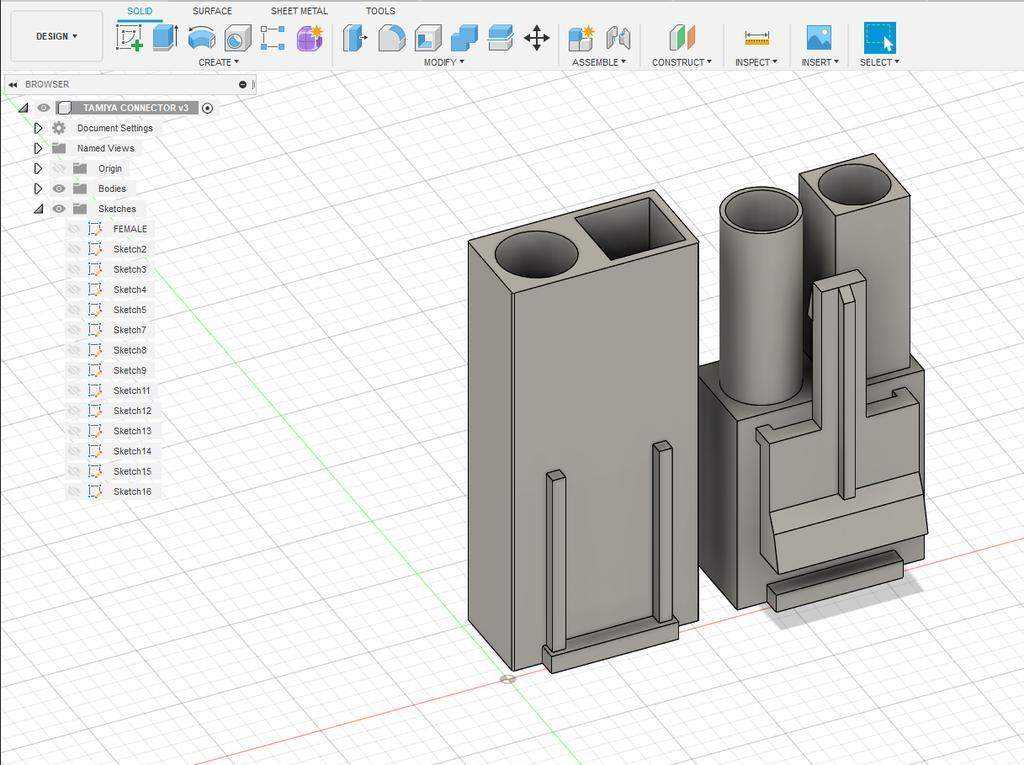Switch to the SHEET METAL tab
Viewport: 1024px width, 765px height.
pyautogui.click(x=299, y=11)
